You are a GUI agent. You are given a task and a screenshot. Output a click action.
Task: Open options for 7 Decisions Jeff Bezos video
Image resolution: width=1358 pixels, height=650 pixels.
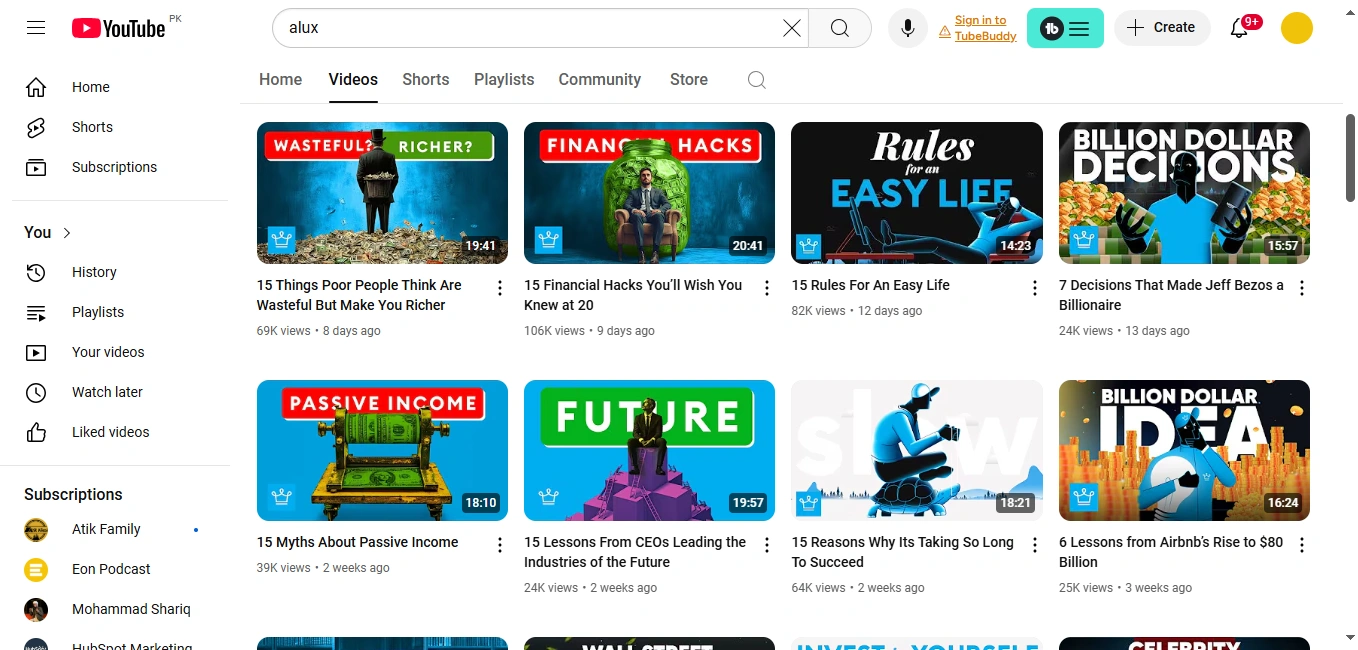coord(1302,288)
